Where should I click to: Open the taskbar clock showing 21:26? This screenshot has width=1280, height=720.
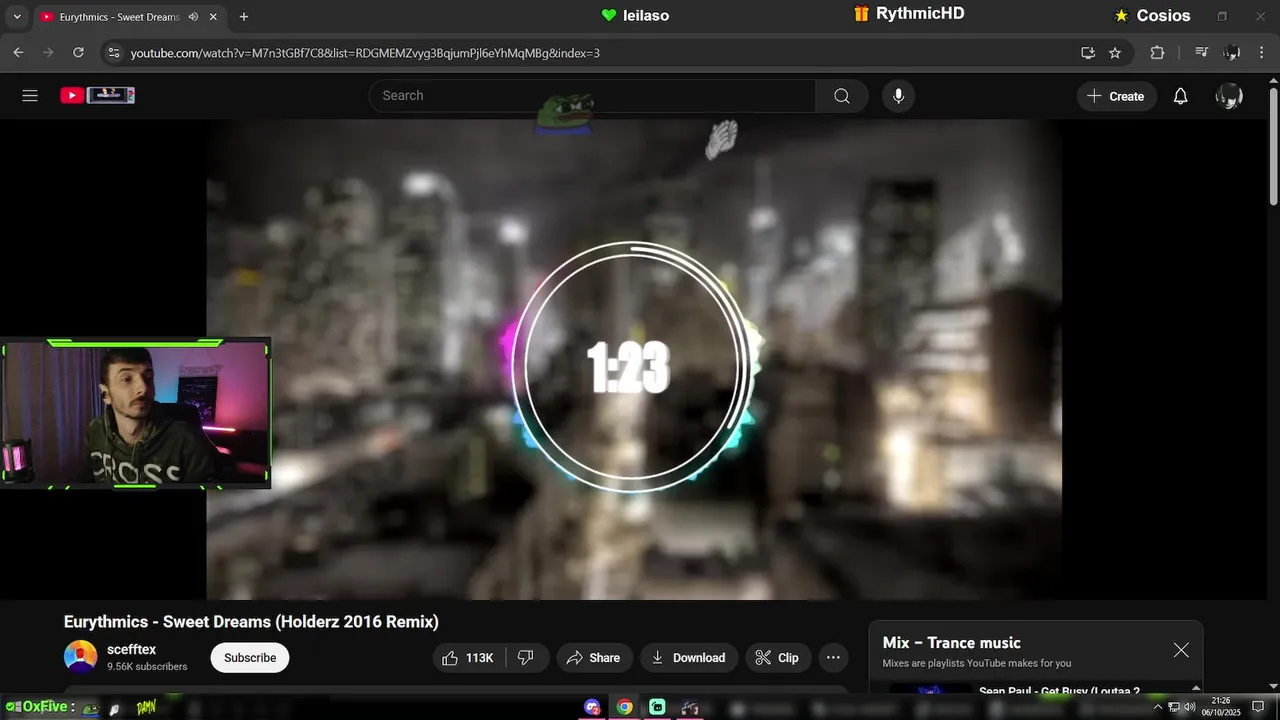1221,707
